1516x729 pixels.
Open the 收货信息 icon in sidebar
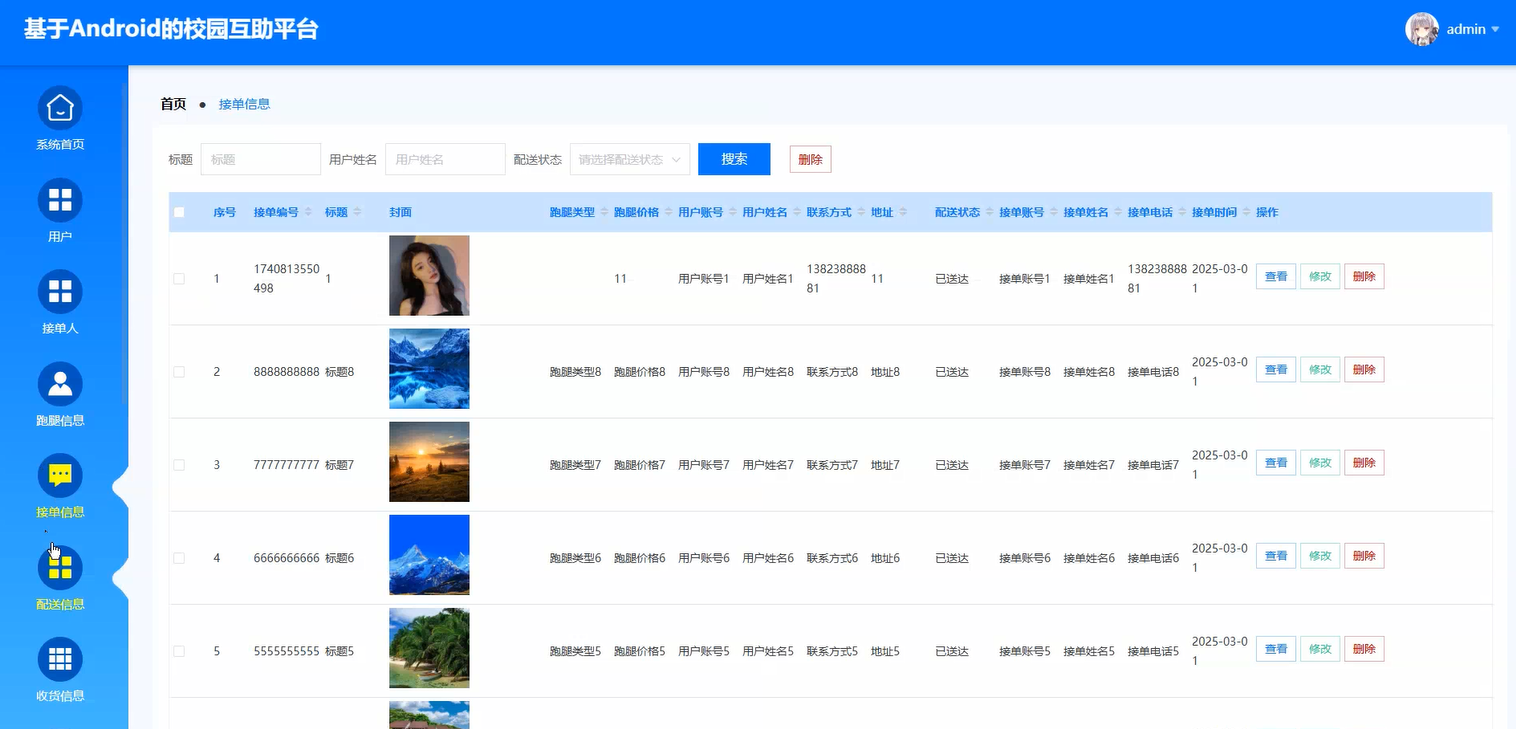coord(60,658)
